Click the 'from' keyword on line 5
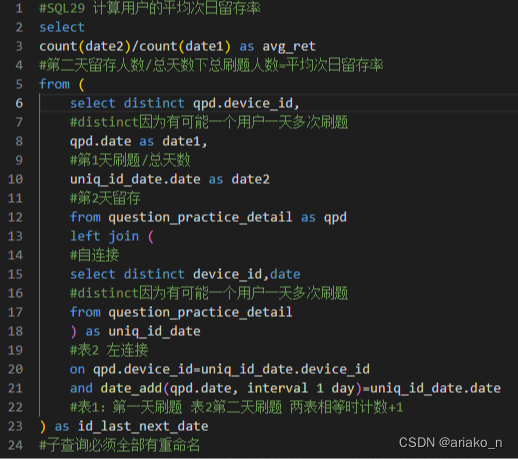 click(x=54, y=84)
